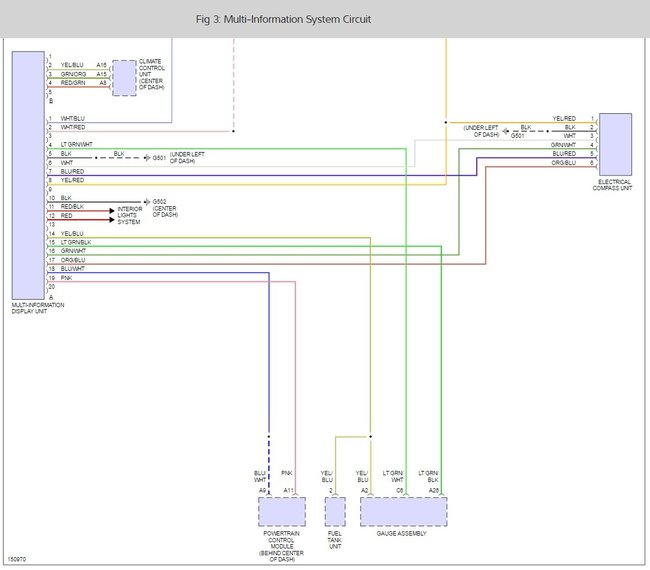Click the "RED/BLK" wire label at pin 11

(x=72, y=206)
